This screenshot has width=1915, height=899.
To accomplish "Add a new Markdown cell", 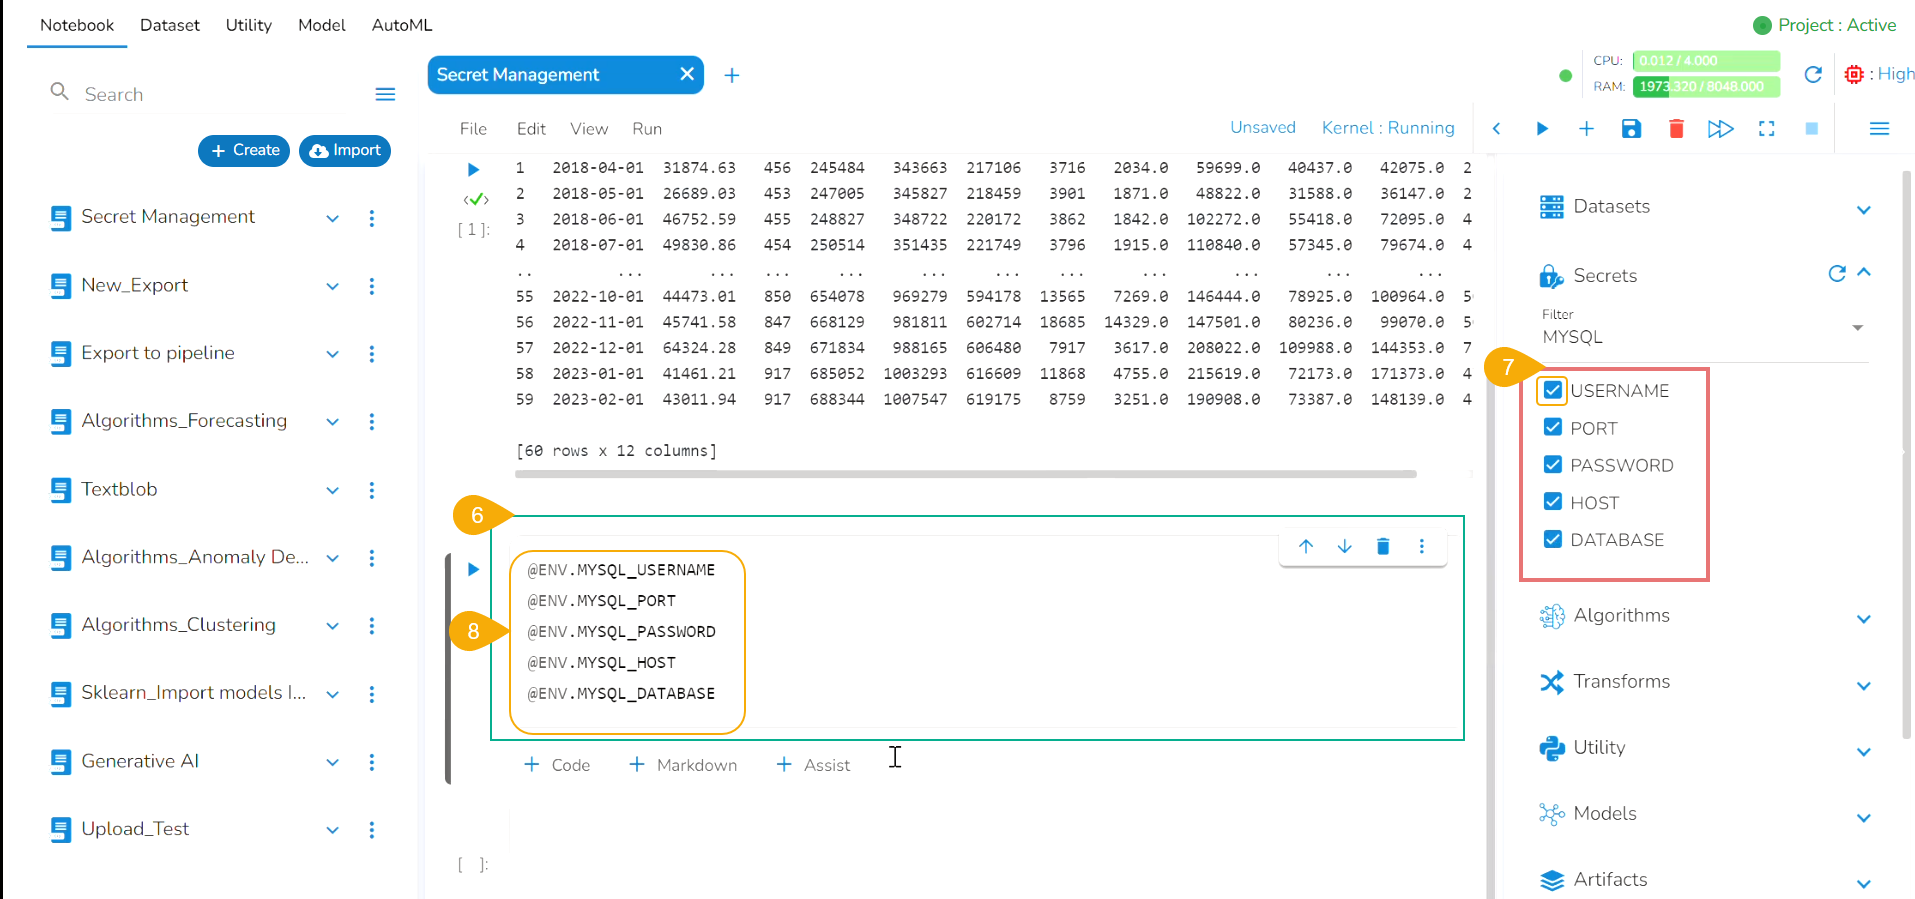I will click(x=683, y=765).
